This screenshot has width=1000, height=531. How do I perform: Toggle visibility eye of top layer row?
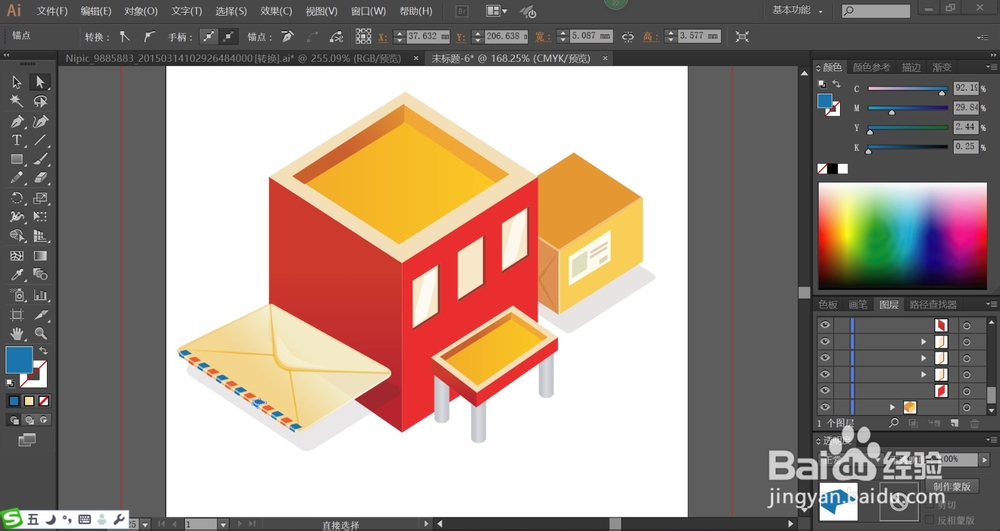[825, 324]
